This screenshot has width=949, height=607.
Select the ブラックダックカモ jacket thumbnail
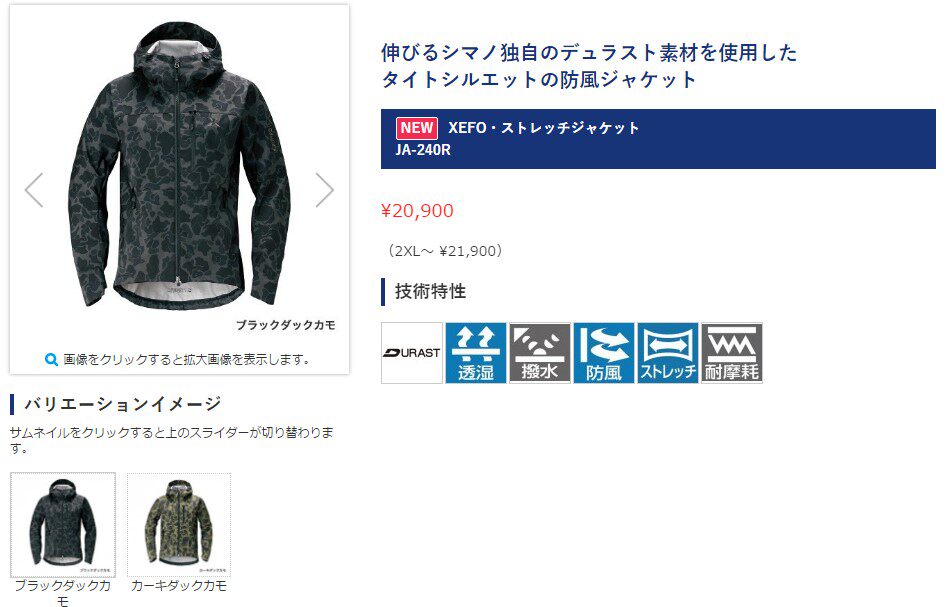tap(63, 525)
